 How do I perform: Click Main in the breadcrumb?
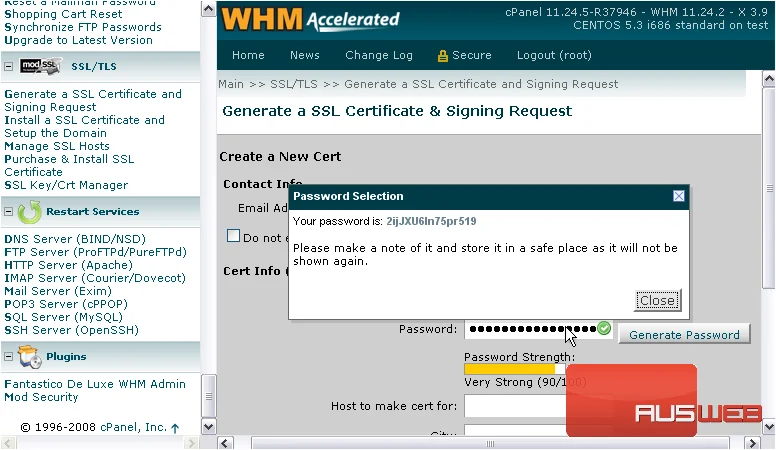(231, 84)
